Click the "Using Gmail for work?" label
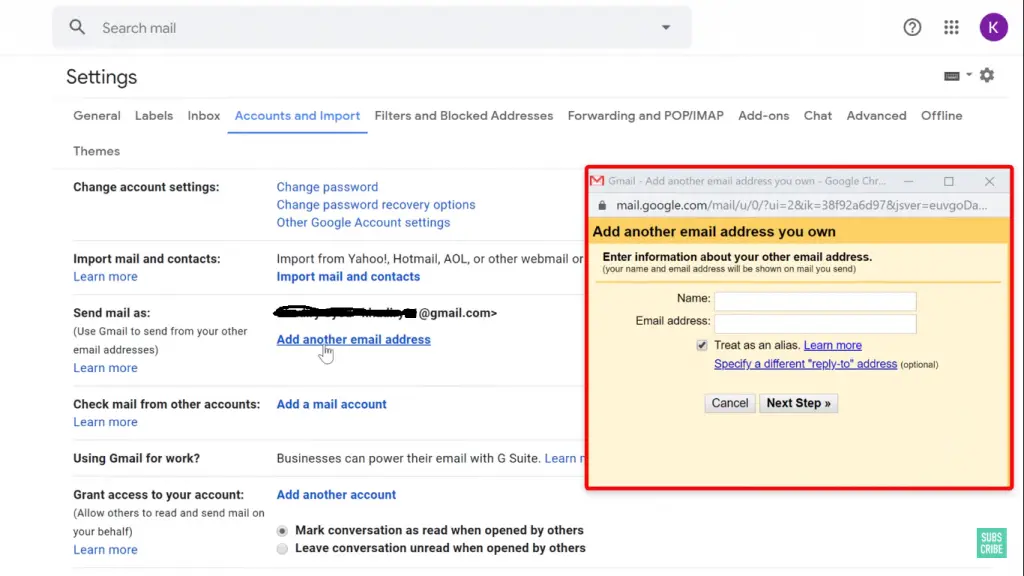The width and height of the screenshot is (1024, 576). [x=136, y=458]
